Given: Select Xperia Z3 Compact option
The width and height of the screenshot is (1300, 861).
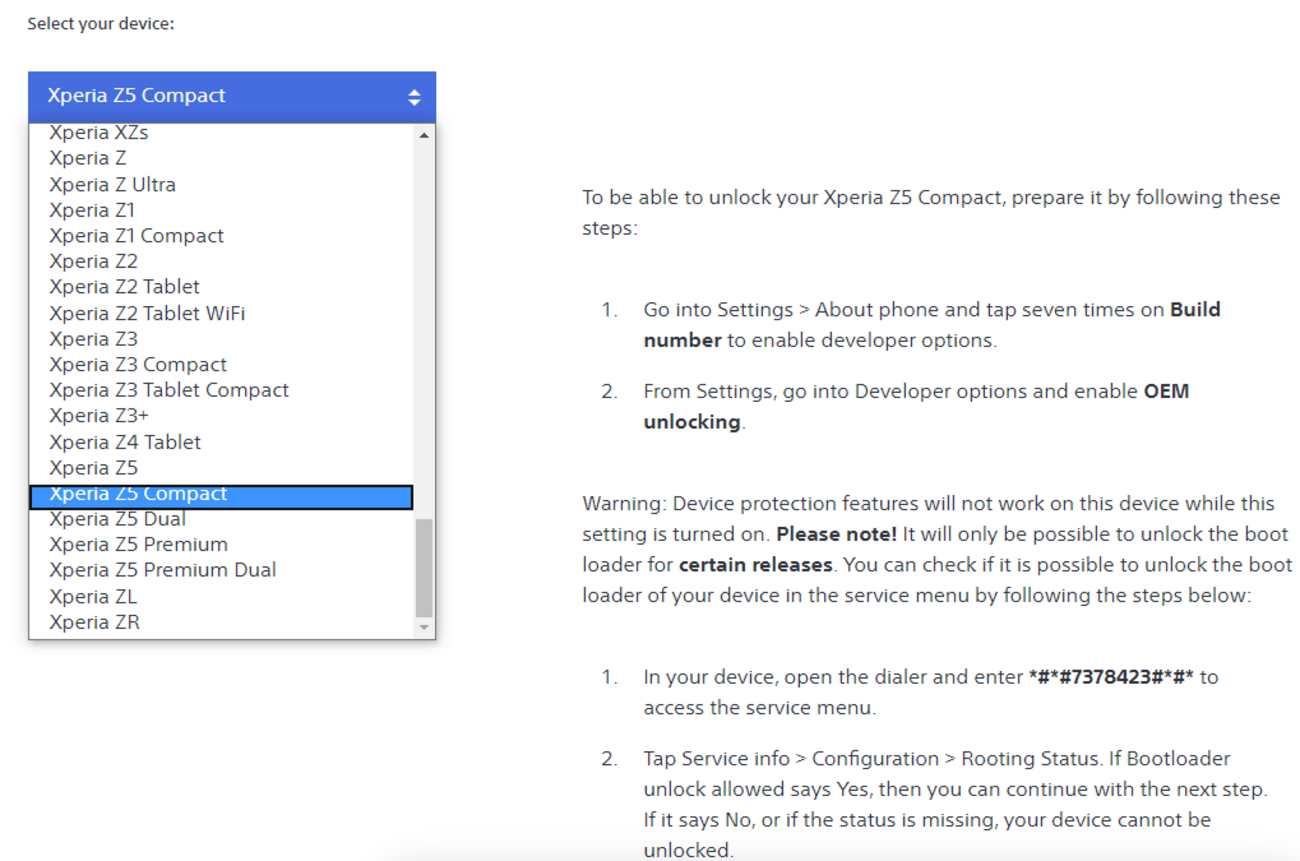Looking at the screenshot, I should coord(222,364).
